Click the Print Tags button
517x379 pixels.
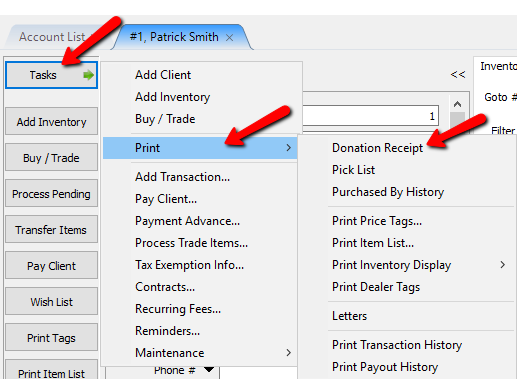(51, 338)
